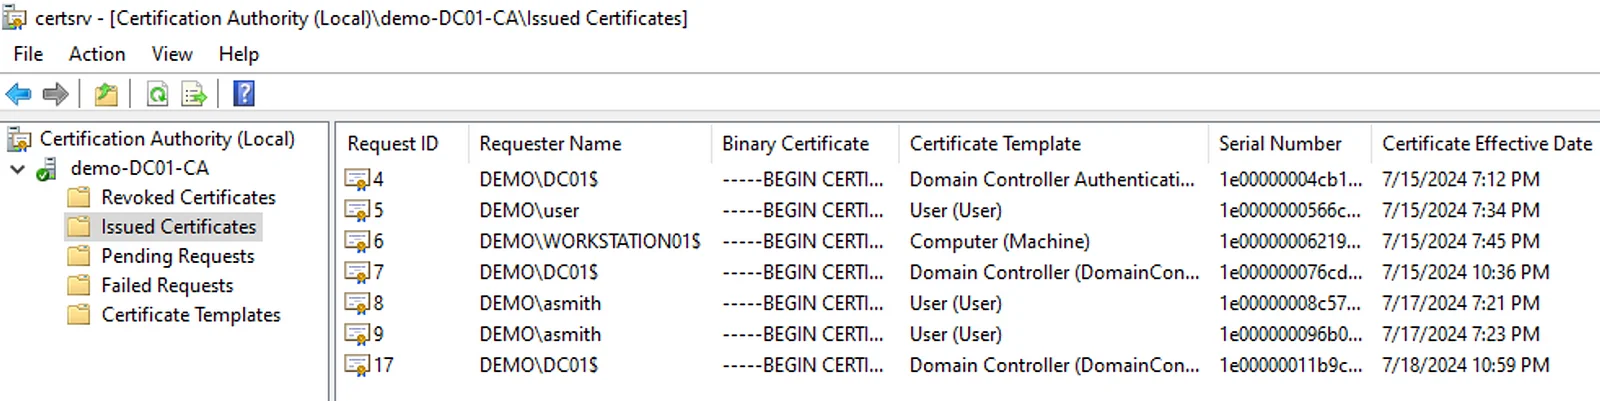Select Certification Authority (Local) tree label

tap(167, 139)
